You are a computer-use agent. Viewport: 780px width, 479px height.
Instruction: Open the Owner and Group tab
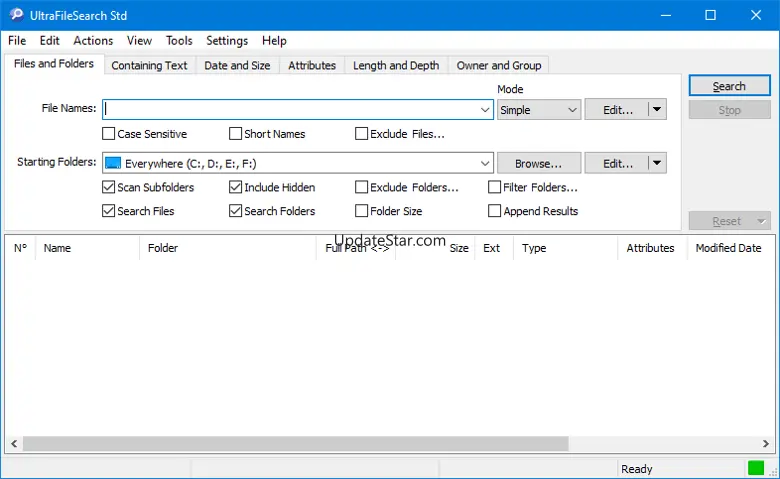pos(499,66)
